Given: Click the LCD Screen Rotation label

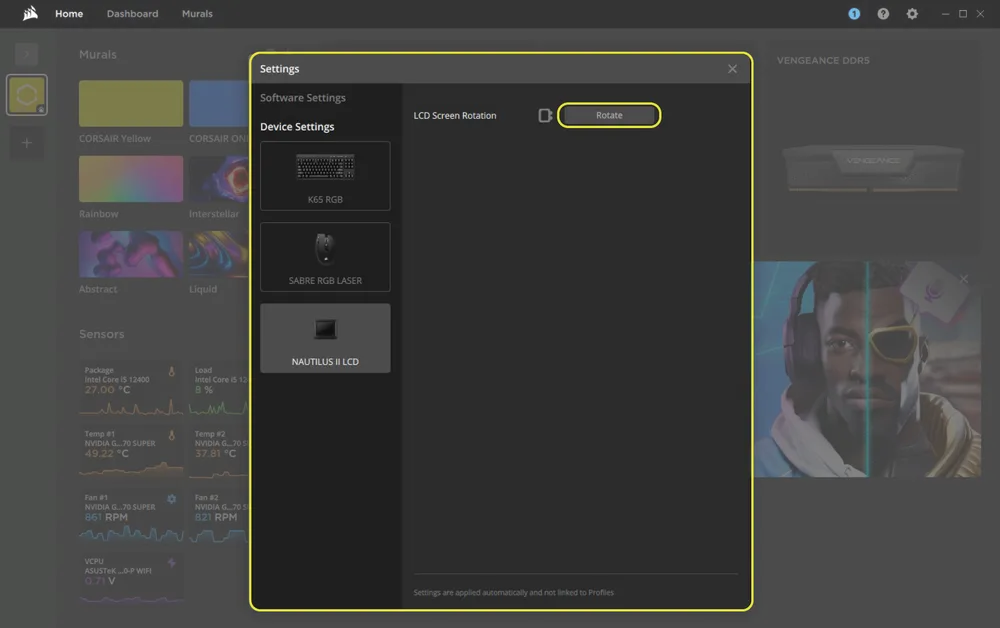Looking at the screenshot, I should [455, 115].
